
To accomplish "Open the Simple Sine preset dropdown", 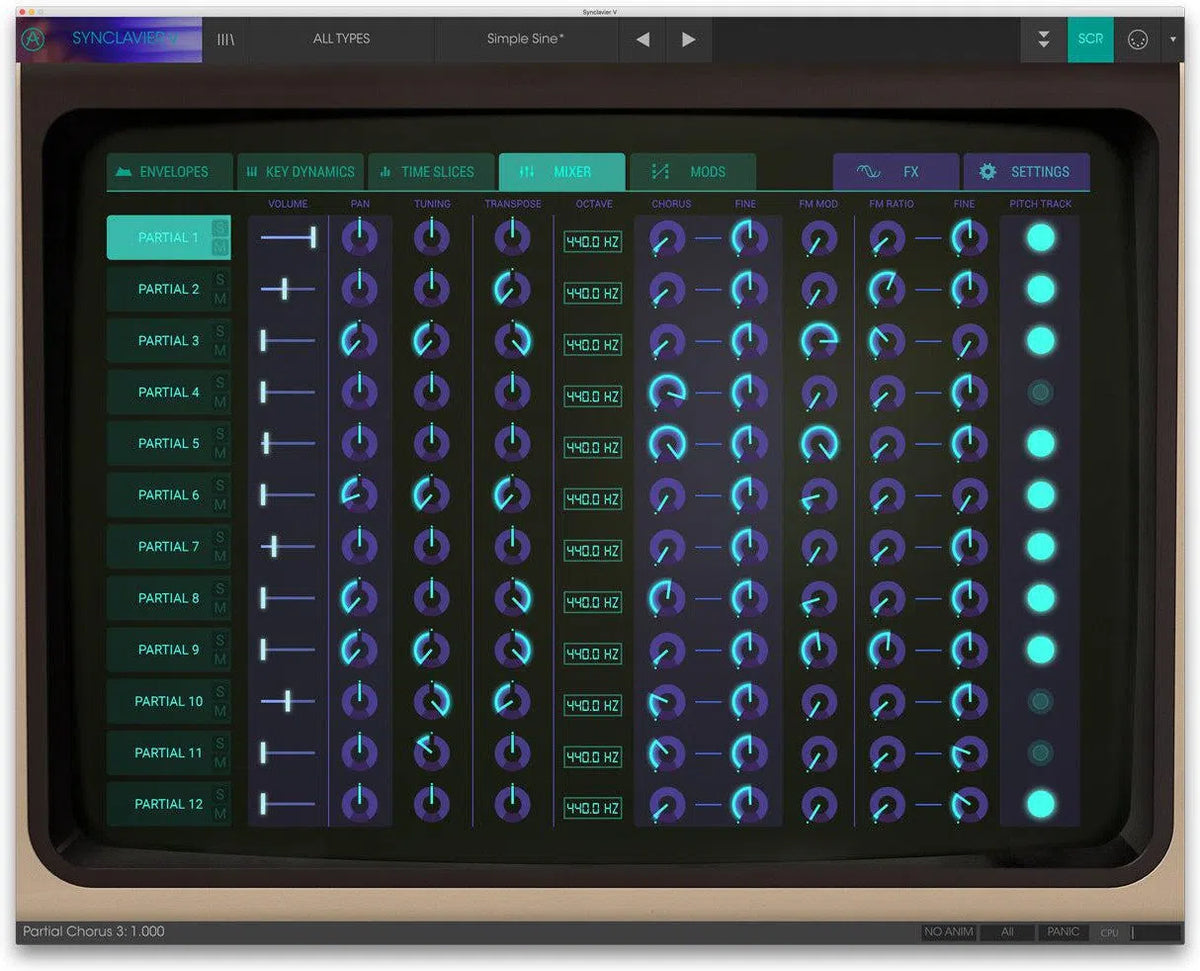I will (x=525, y=39).
